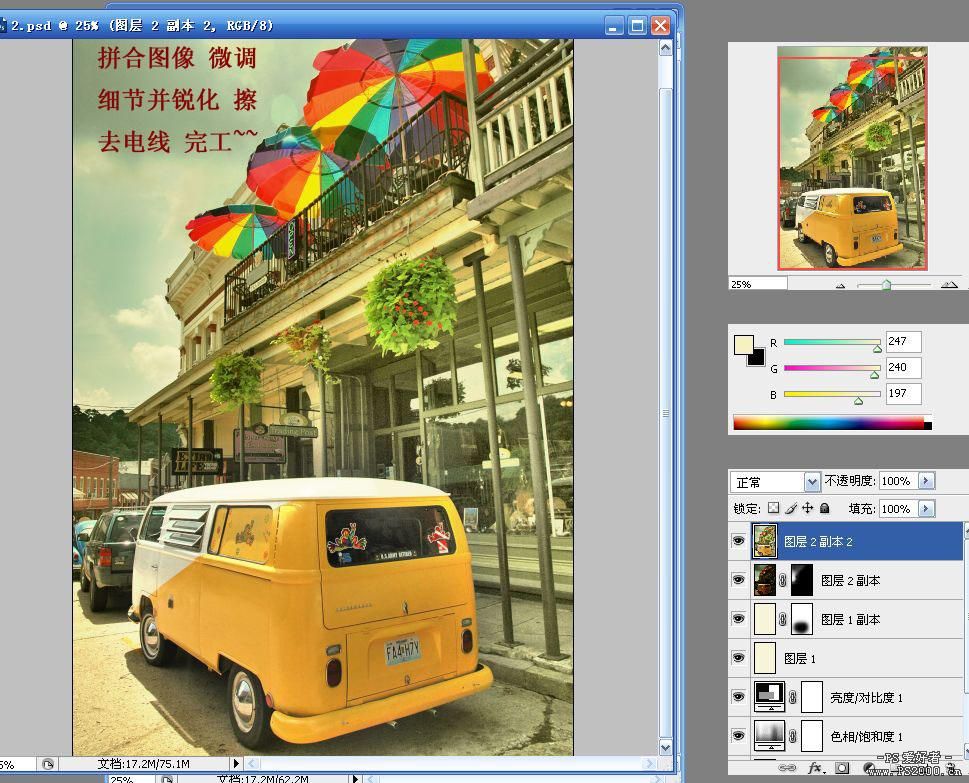Hide the 色相/饱和度 1 adjustment layer

[738, 735]
